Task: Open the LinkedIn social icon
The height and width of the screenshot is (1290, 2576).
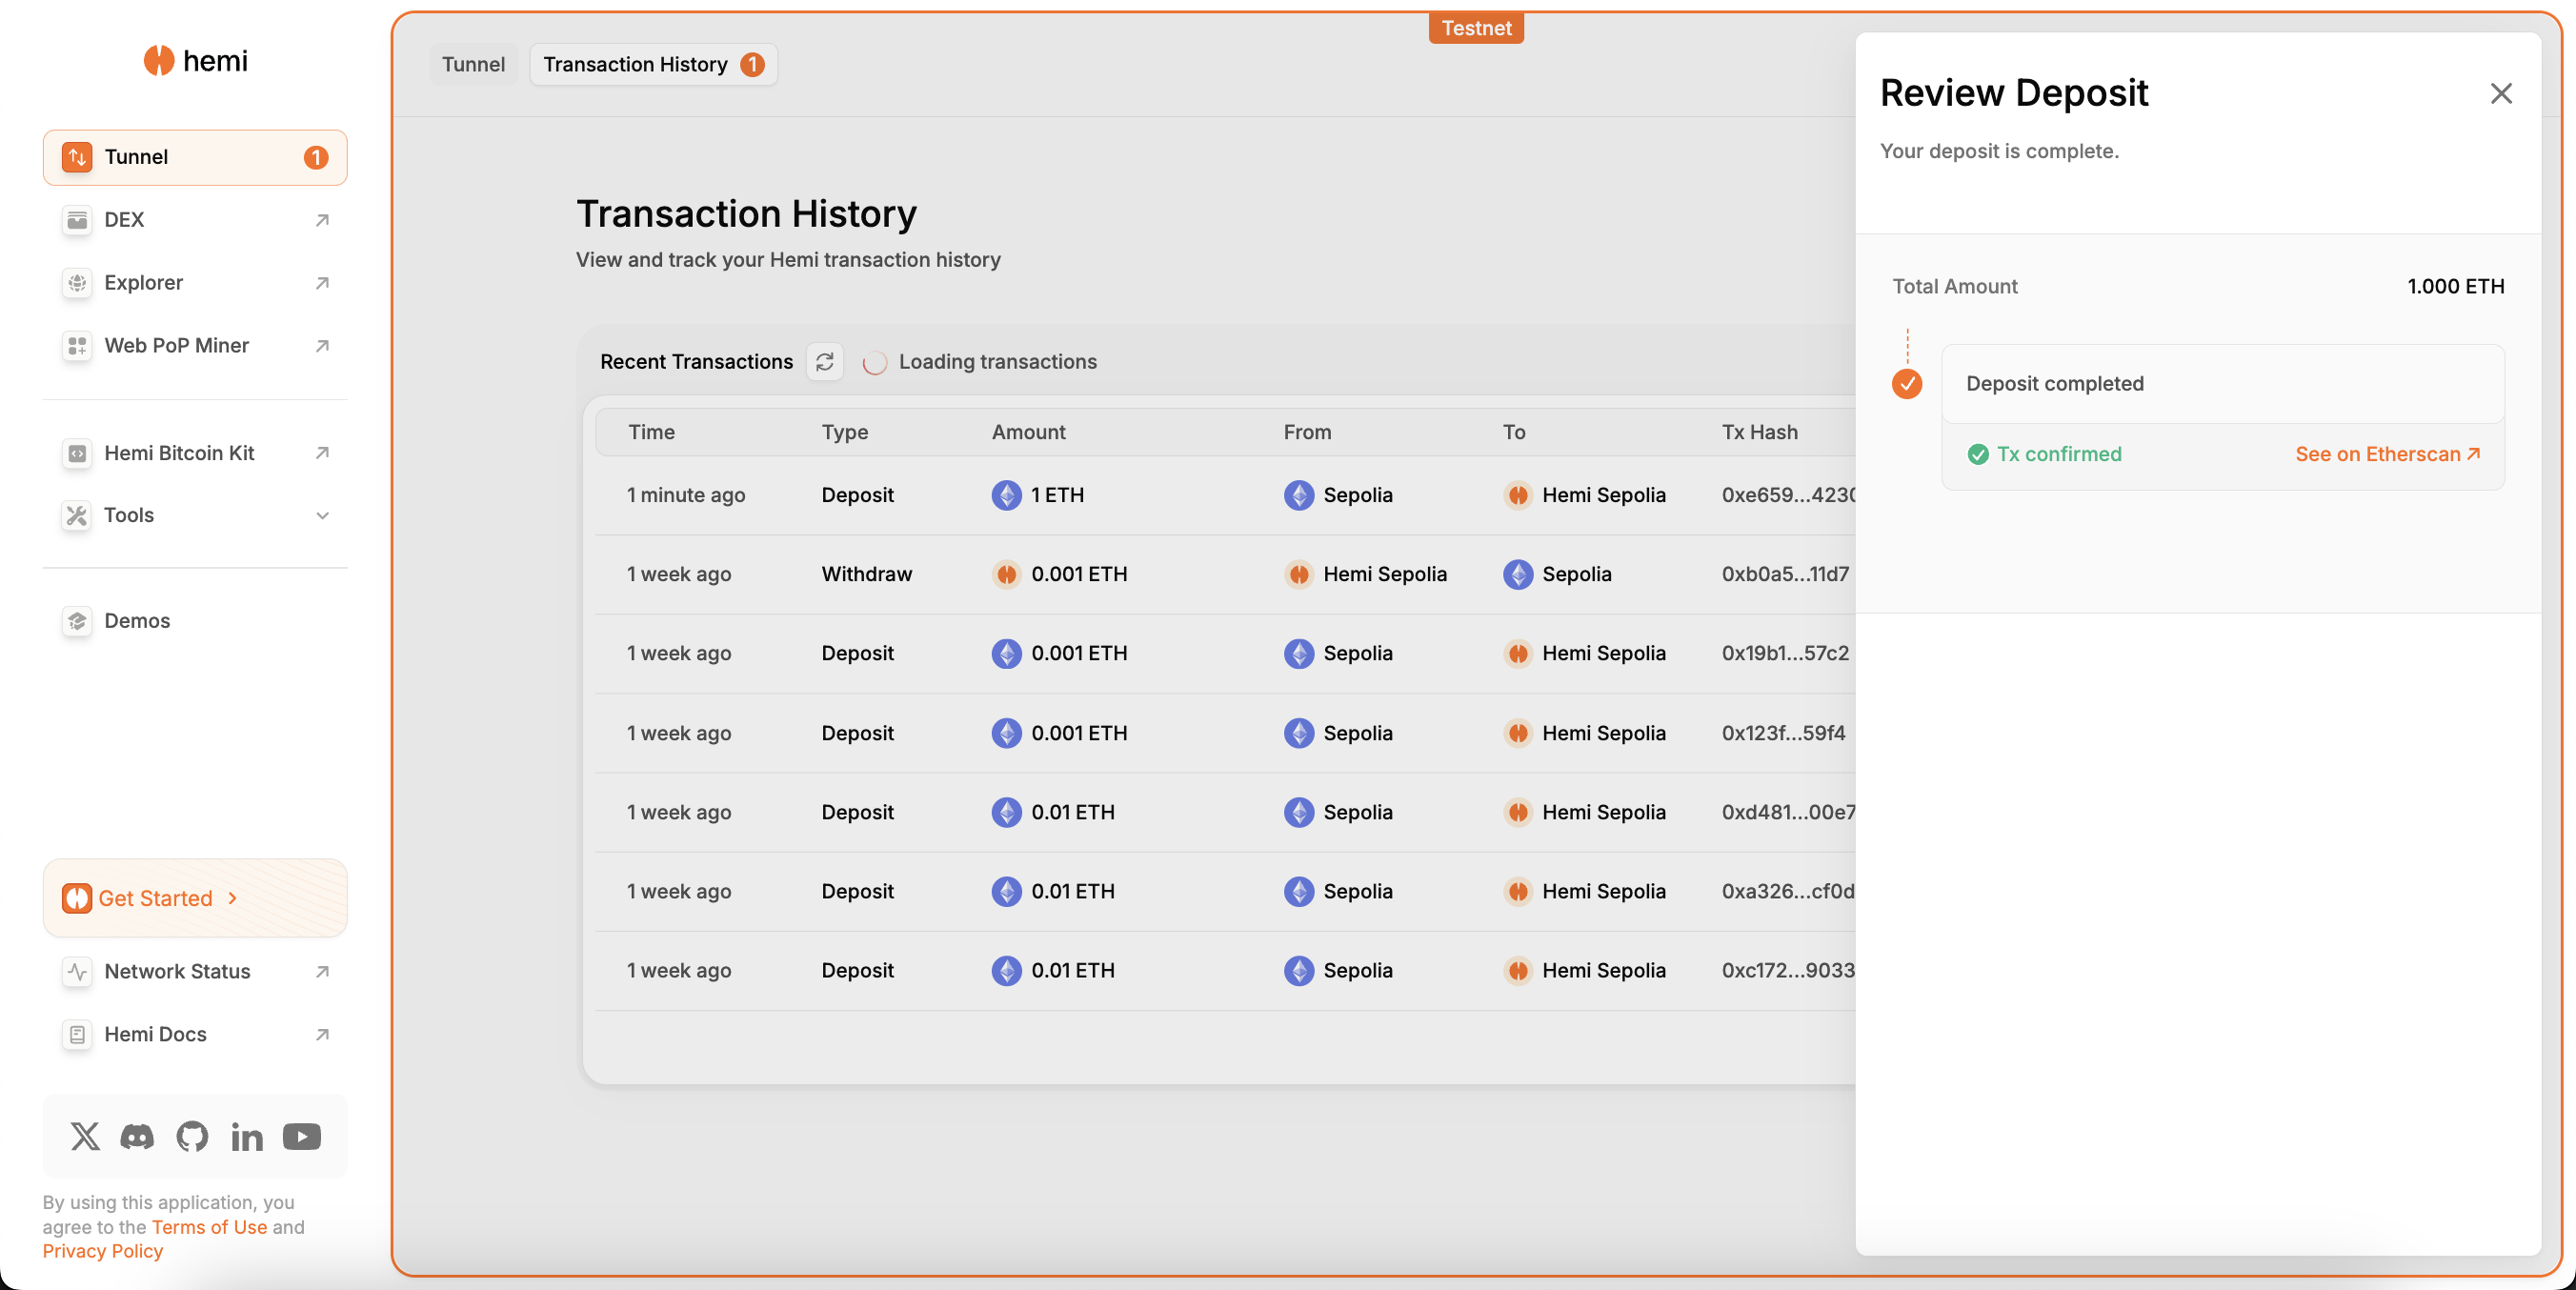Action: coord(247,1136)
